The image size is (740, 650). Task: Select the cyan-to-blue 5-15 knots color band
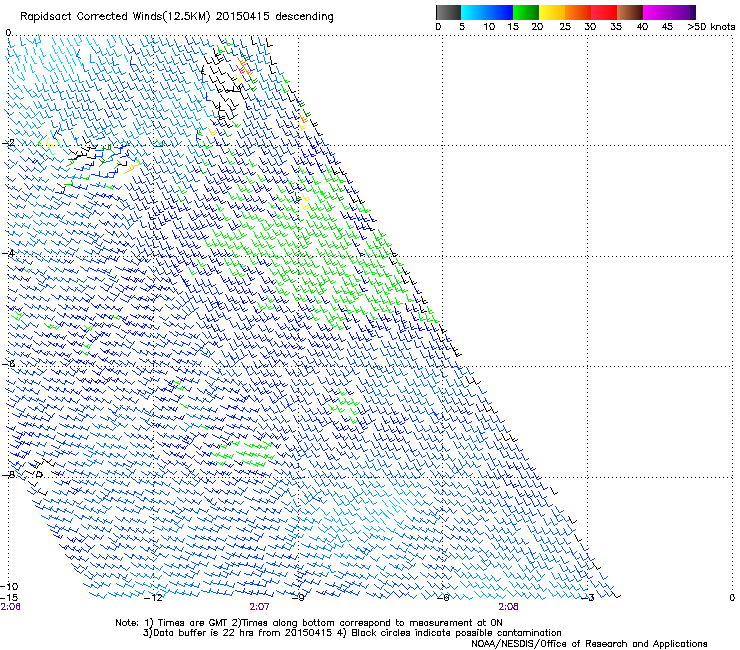[487, 12]
